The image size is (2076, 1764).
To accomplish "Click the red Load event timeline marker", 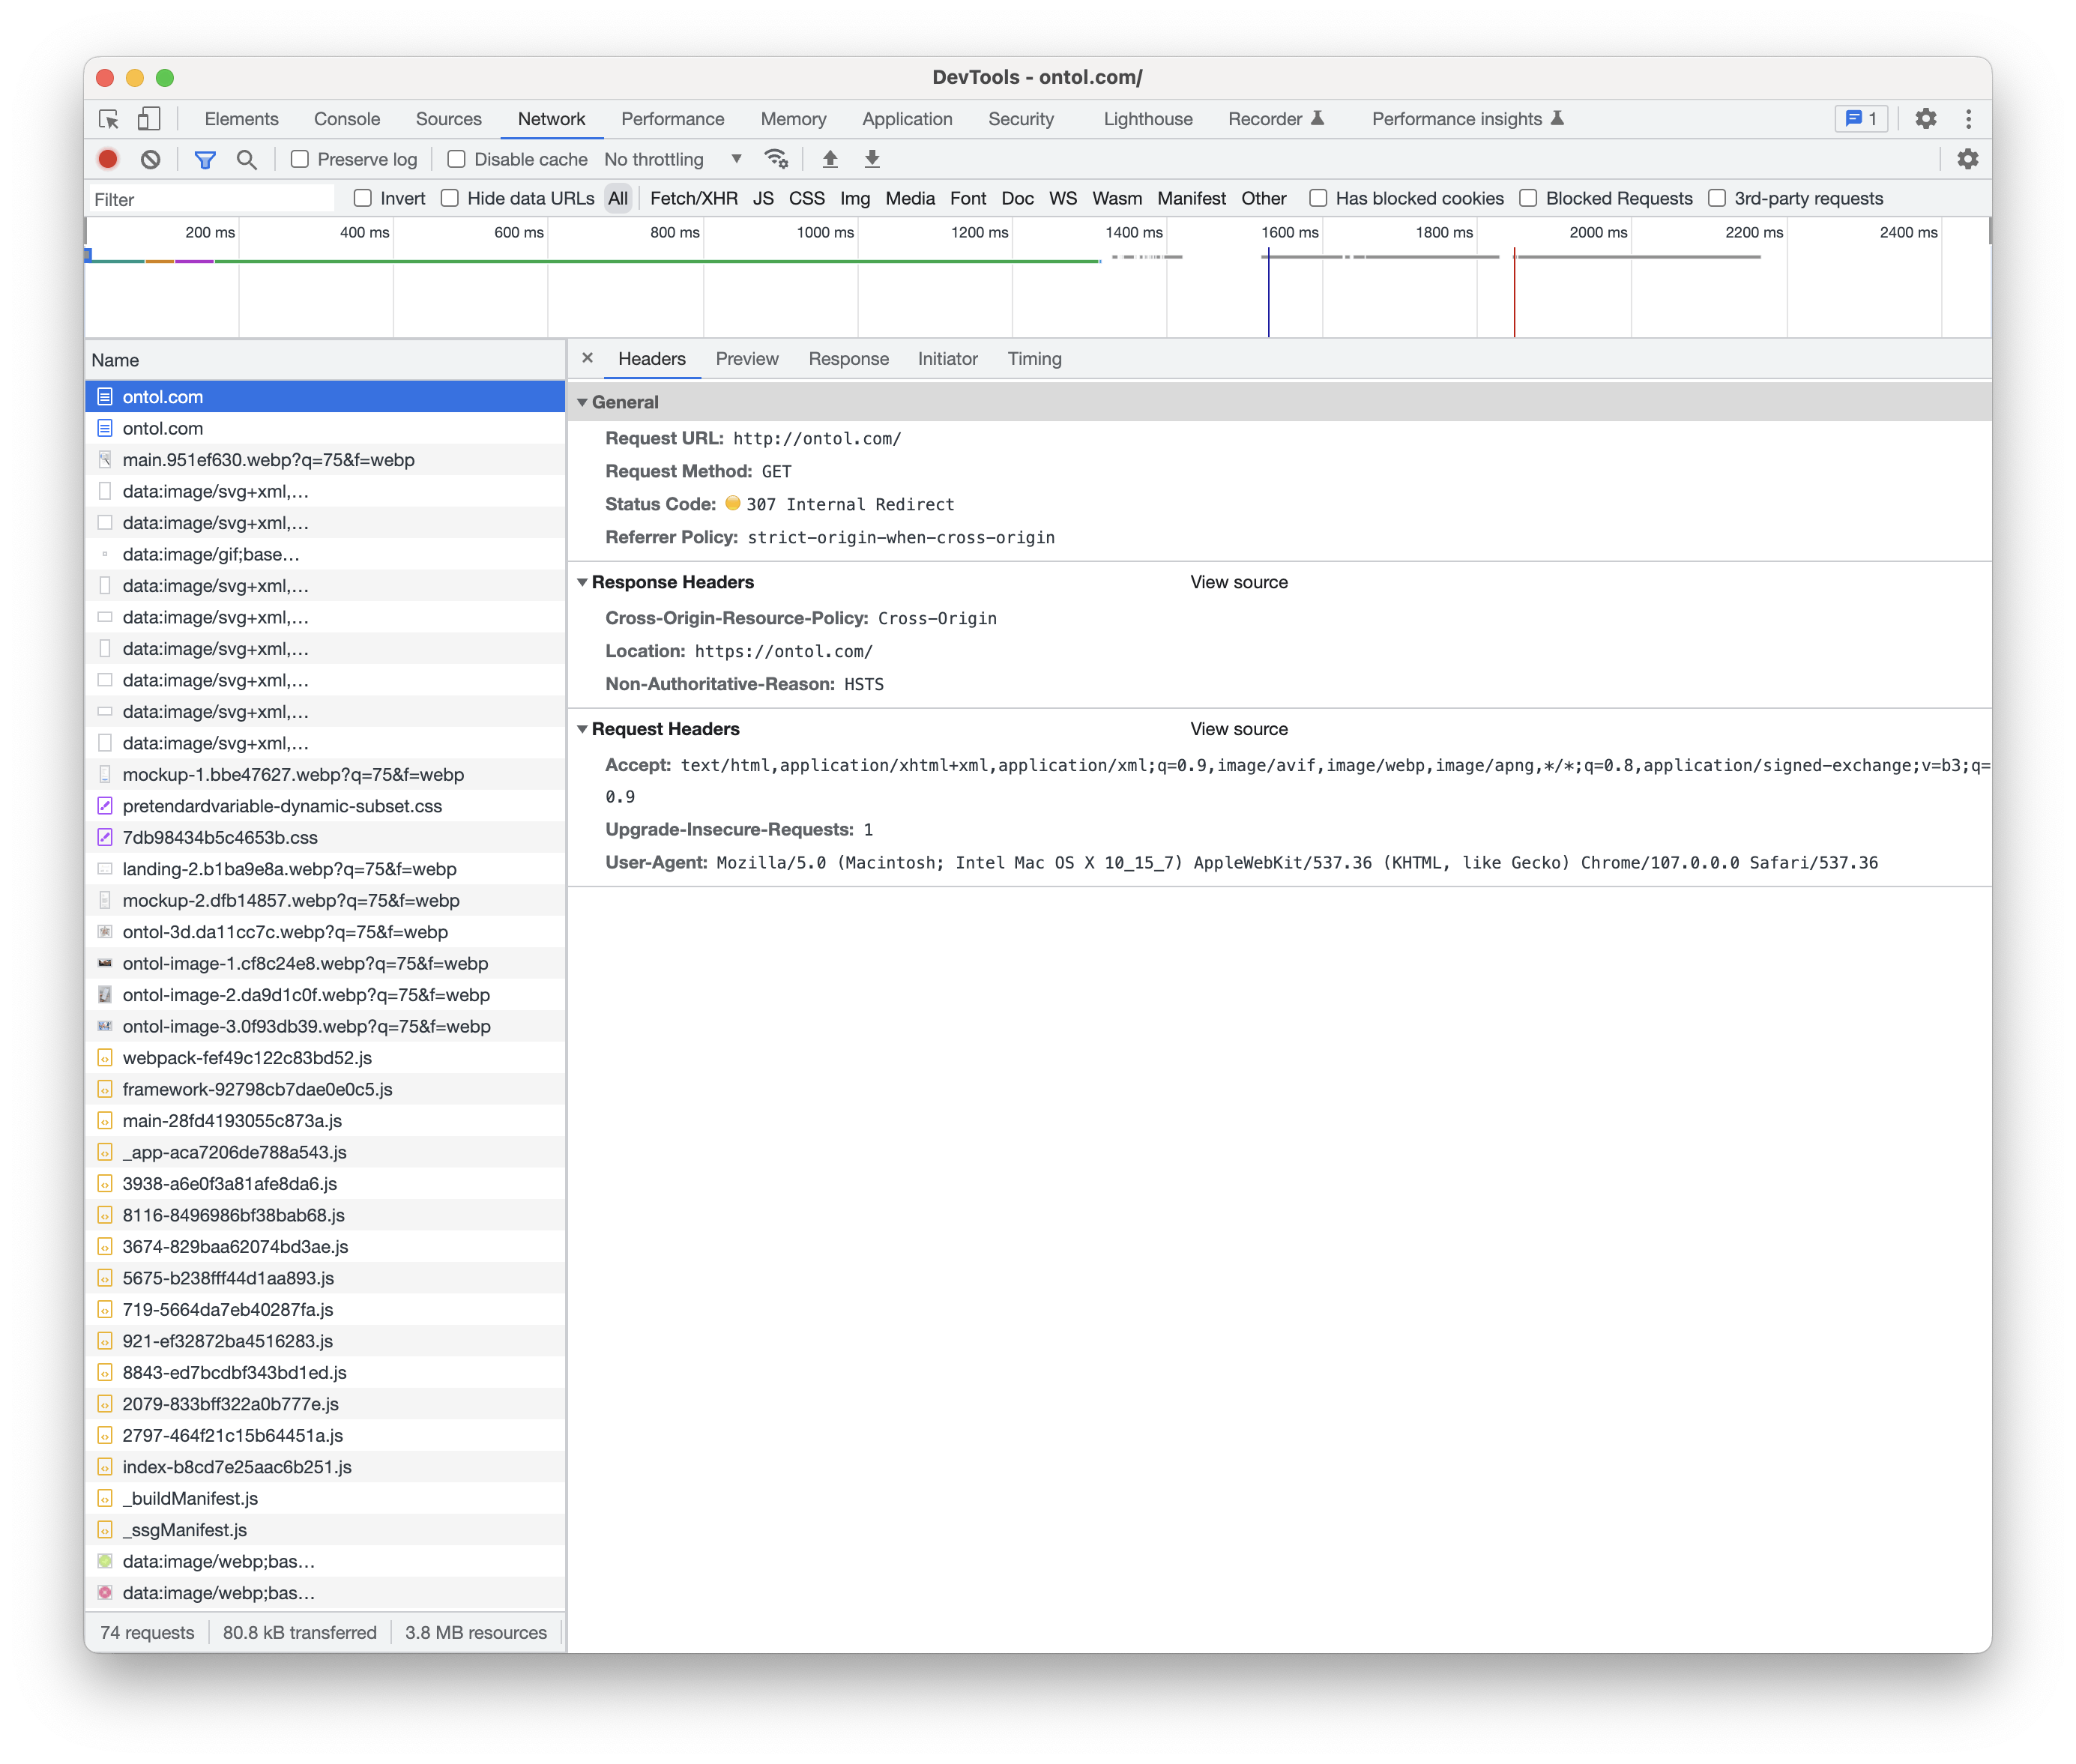I will [1514, 294].
